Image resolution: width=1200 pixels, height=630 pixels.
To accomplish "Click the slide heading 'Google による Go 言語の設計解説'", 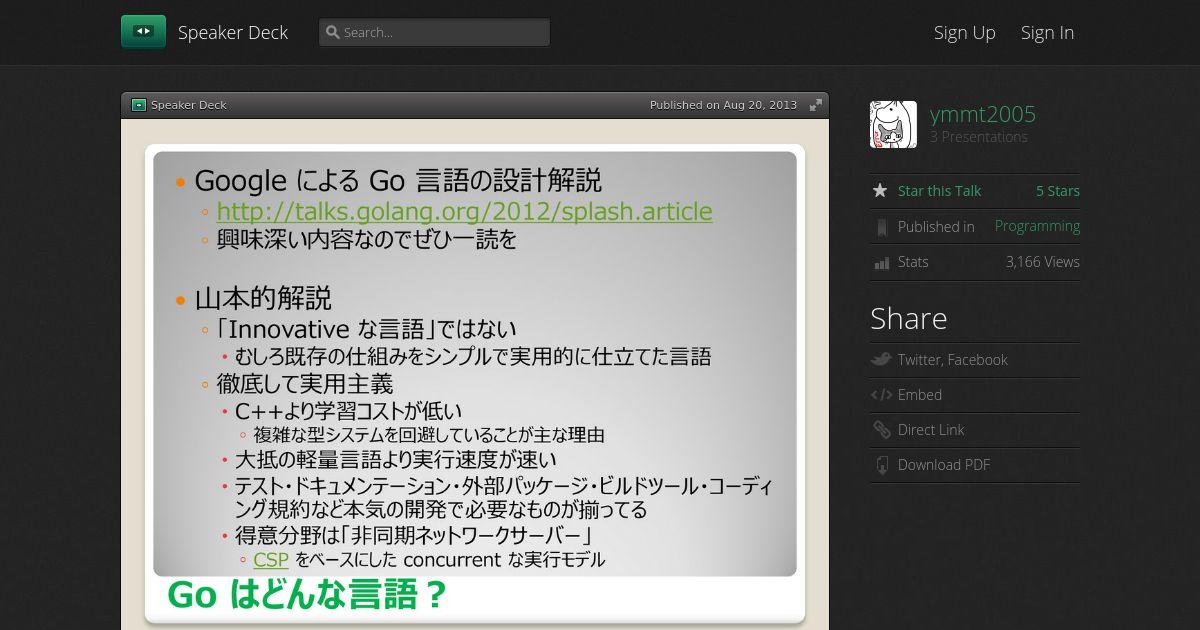I will (398, 181).
